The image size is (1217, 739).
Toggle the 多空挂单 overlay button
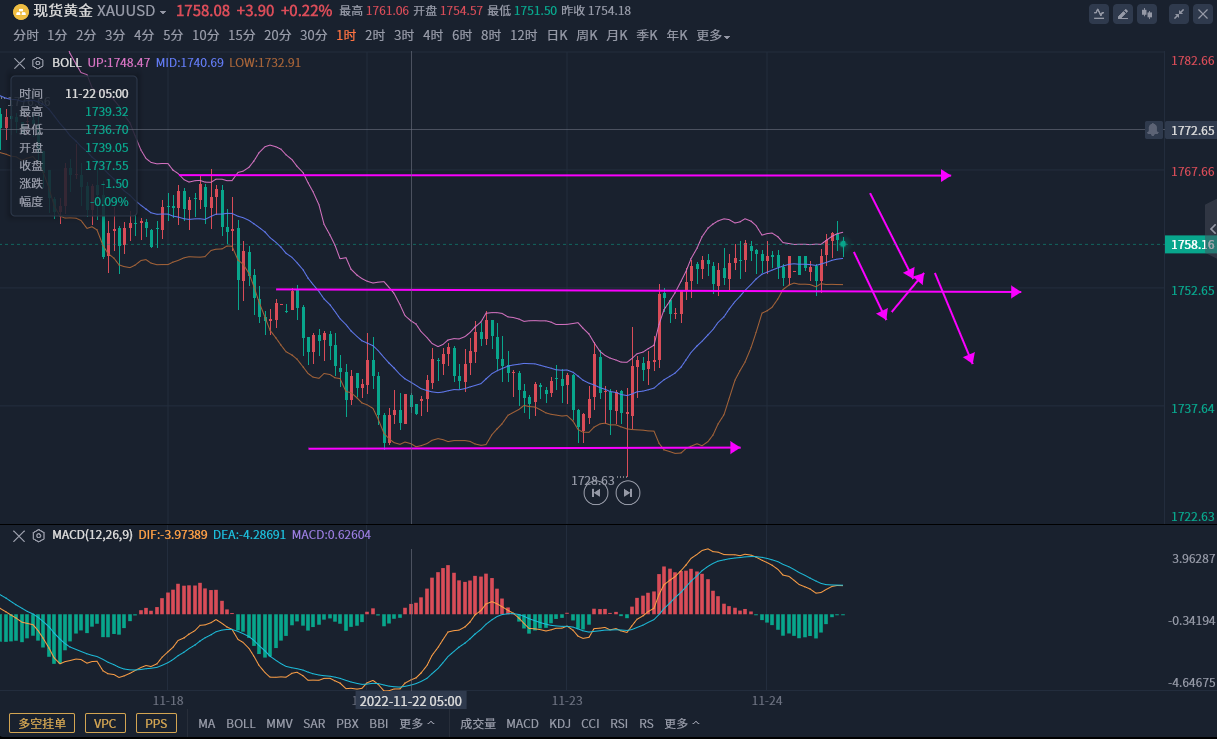(42, 723)
